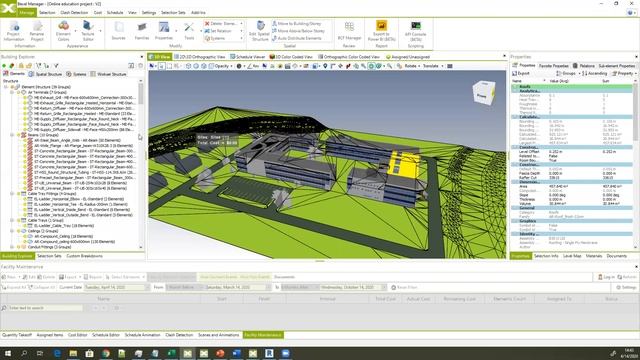Open the ribbon Tools button

coord(189,31)
